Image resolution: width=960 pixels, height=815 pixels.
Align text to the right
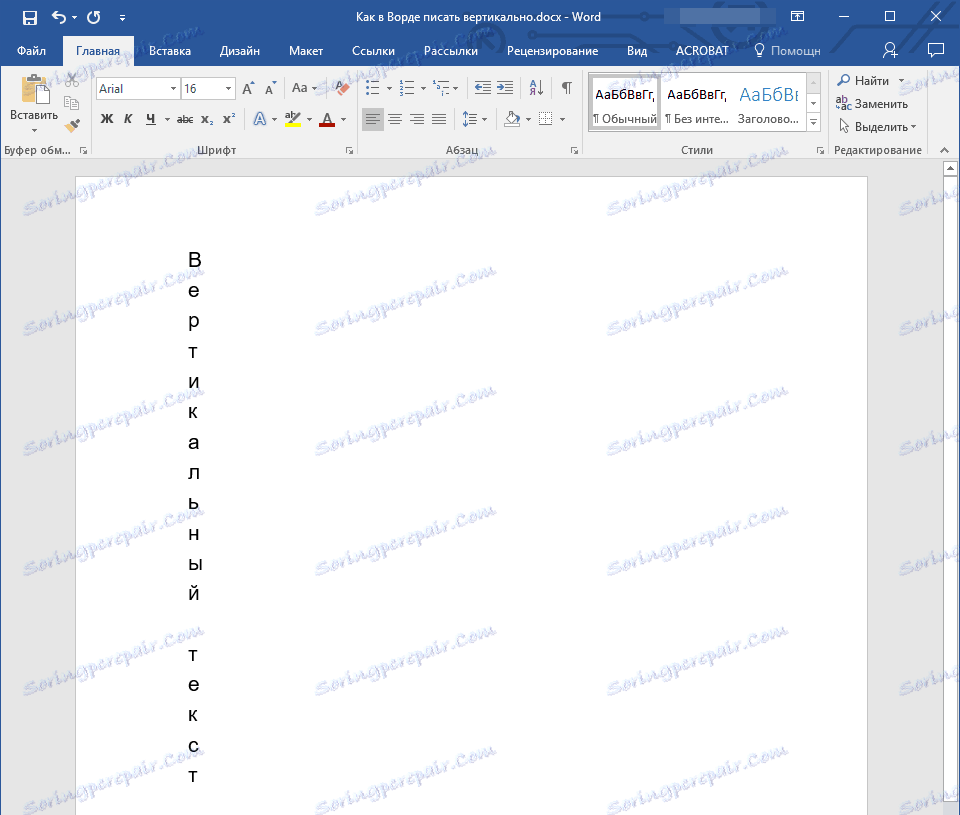(417, 119)
